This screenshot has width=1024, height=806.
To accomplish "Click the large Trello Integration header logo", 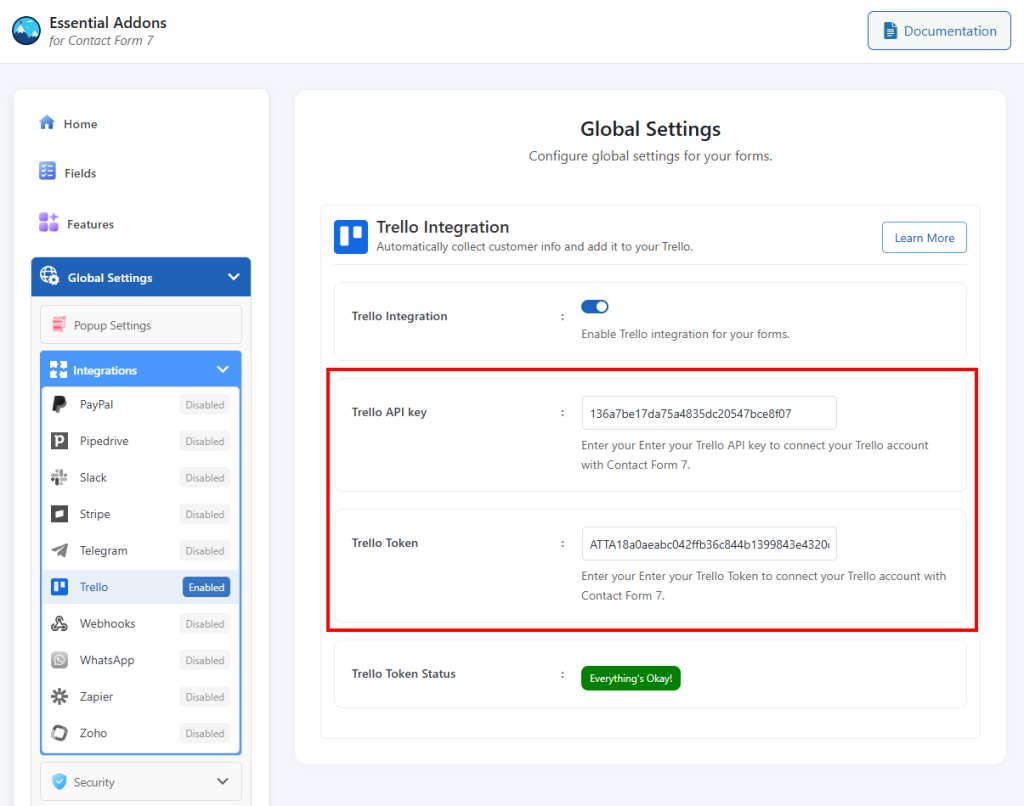I will click(x=351, y=236).
